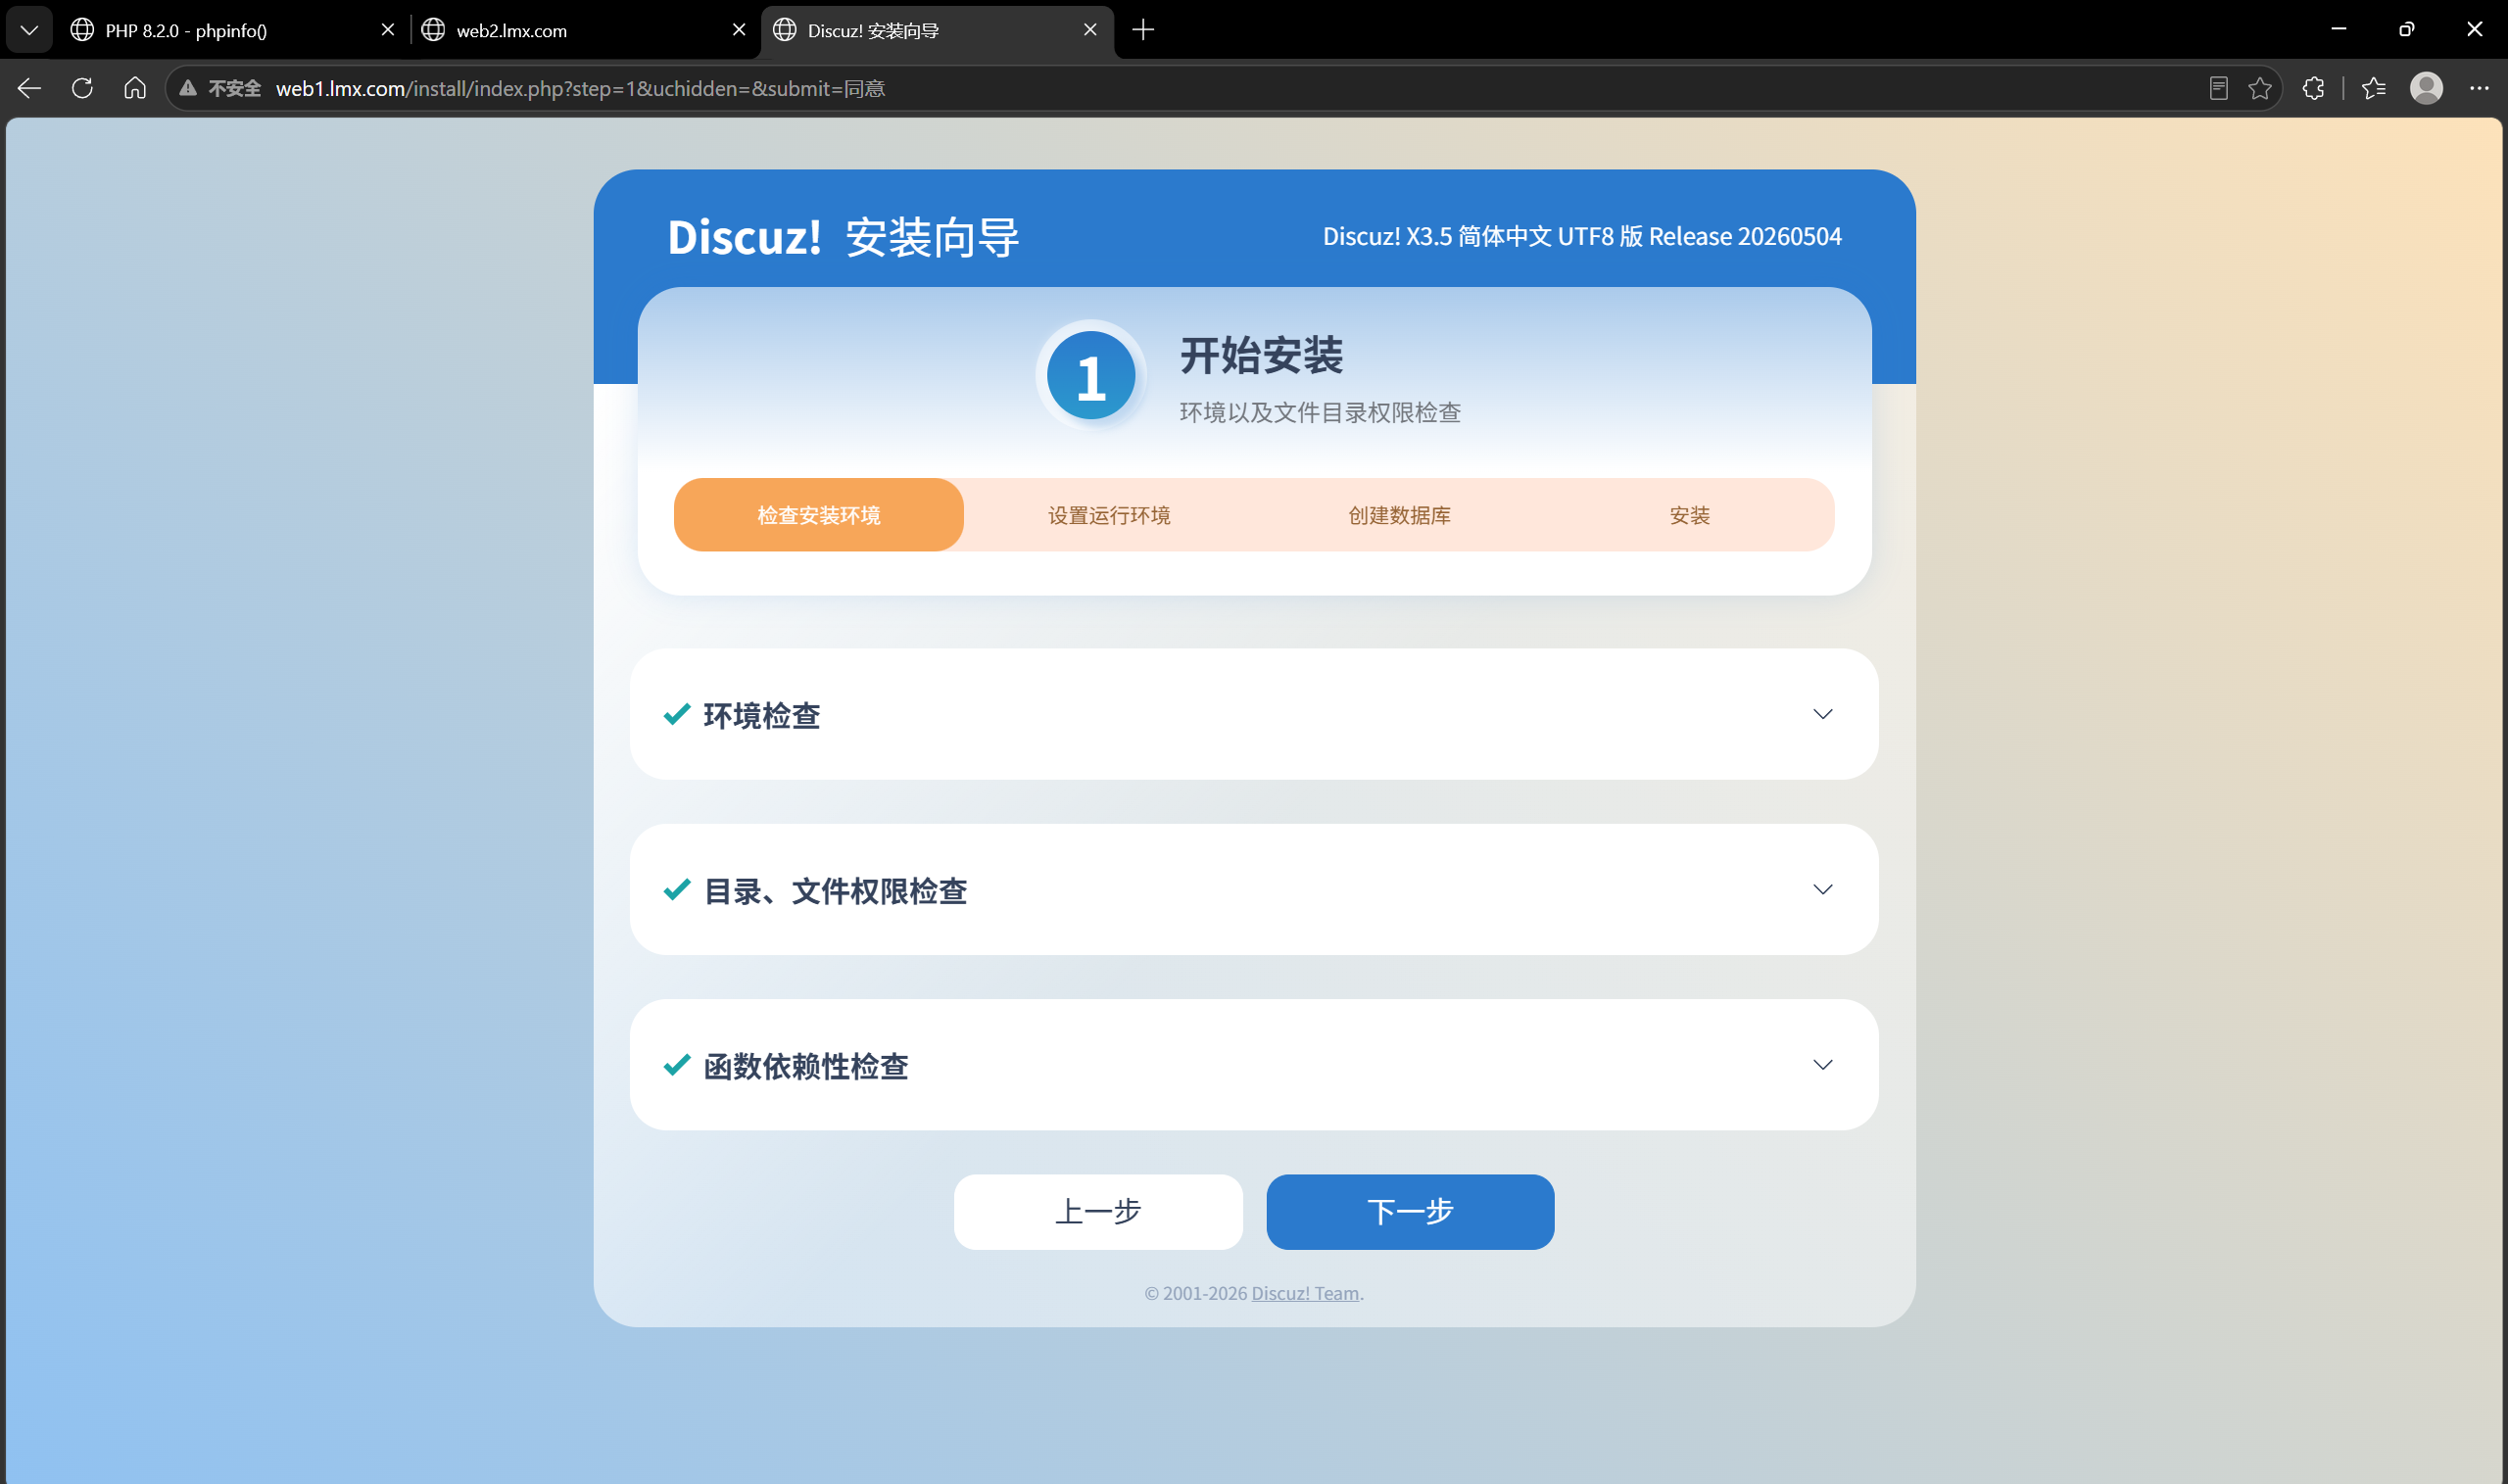This screenshot has width=2508, height=1484.
Task: Expand the 目录、文件权限检查 section chevron
Action: coord(1822,889)
